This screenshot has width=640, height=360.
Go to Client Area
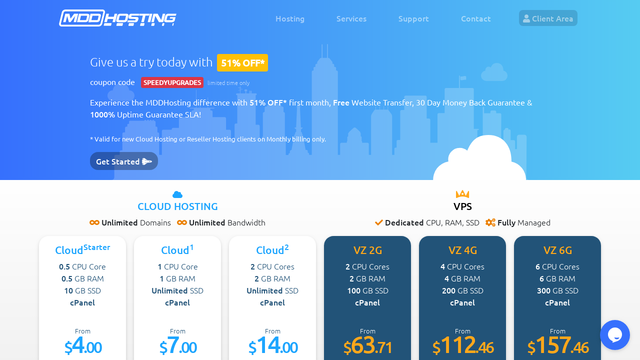(548, 18)
